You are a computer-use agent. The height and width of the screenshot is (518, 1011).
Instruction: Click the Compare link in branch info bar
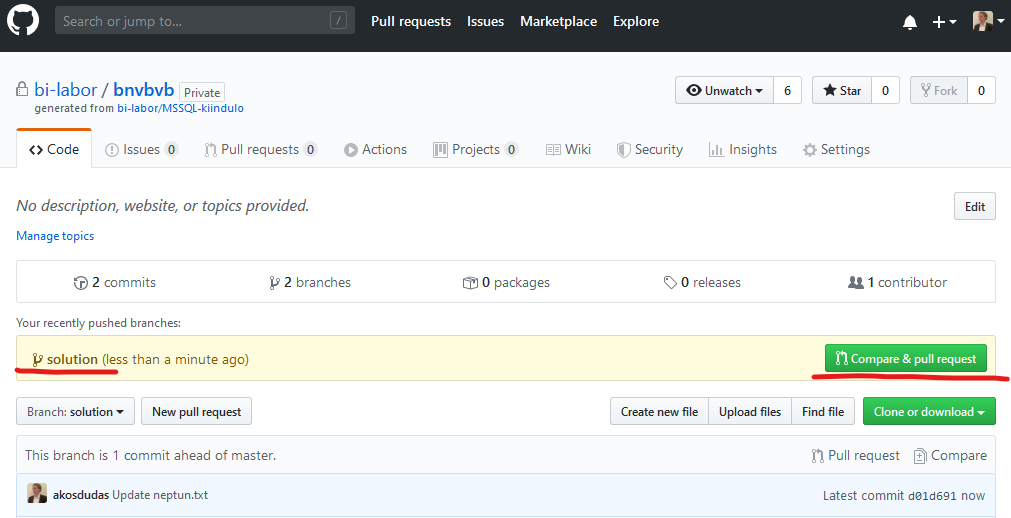tap(950, 455)
